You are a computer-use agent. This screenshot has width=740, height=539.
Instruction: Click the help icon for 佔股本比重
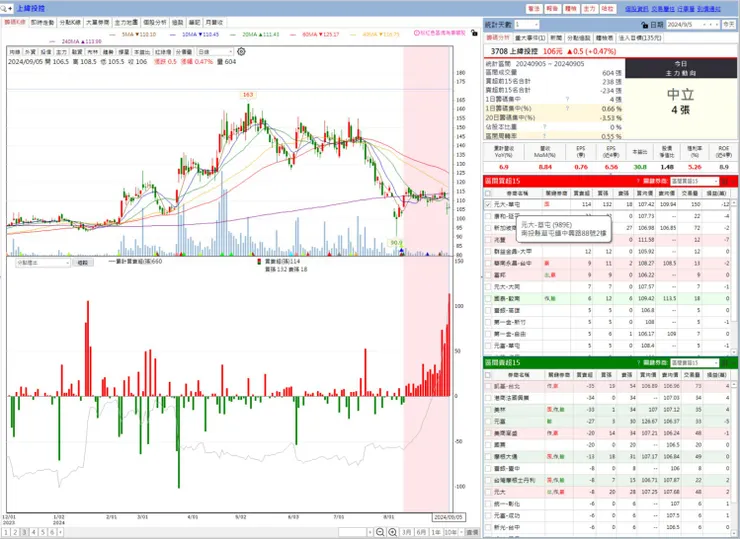pos(544,127)
